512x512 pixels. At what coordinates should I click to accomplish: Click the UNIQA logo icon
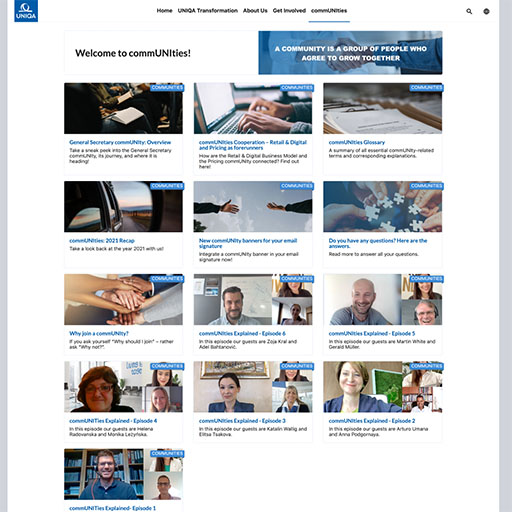[26, 11]
